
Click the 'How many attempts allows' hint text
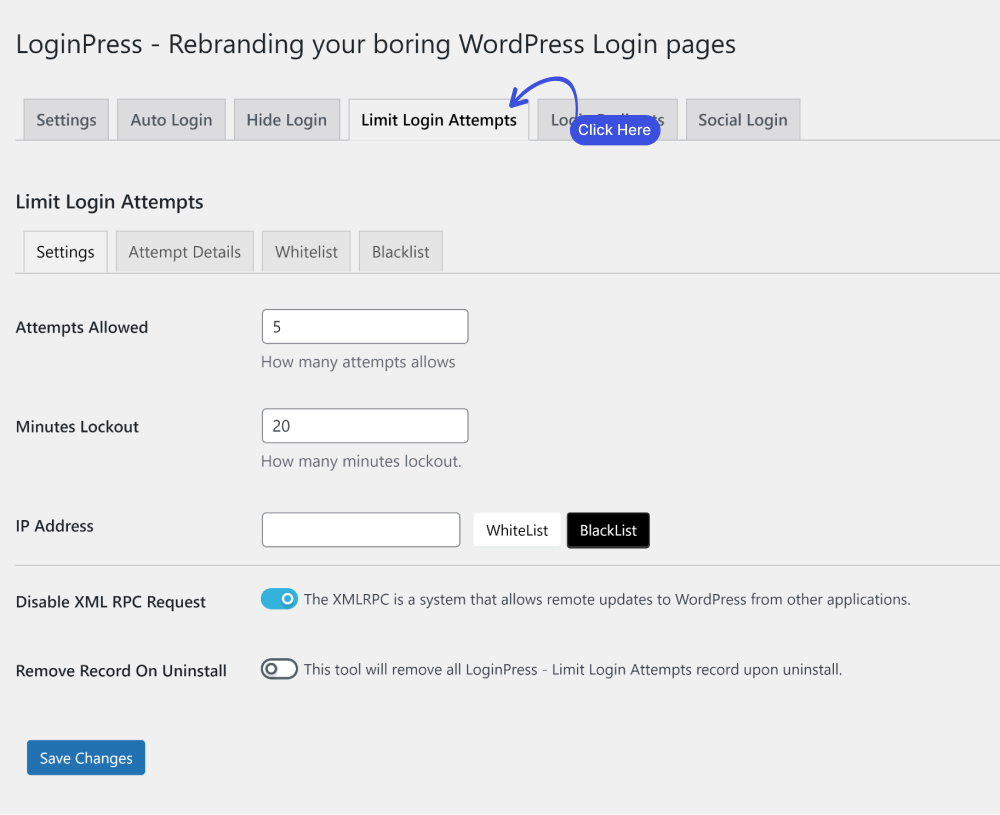point(358,362)
